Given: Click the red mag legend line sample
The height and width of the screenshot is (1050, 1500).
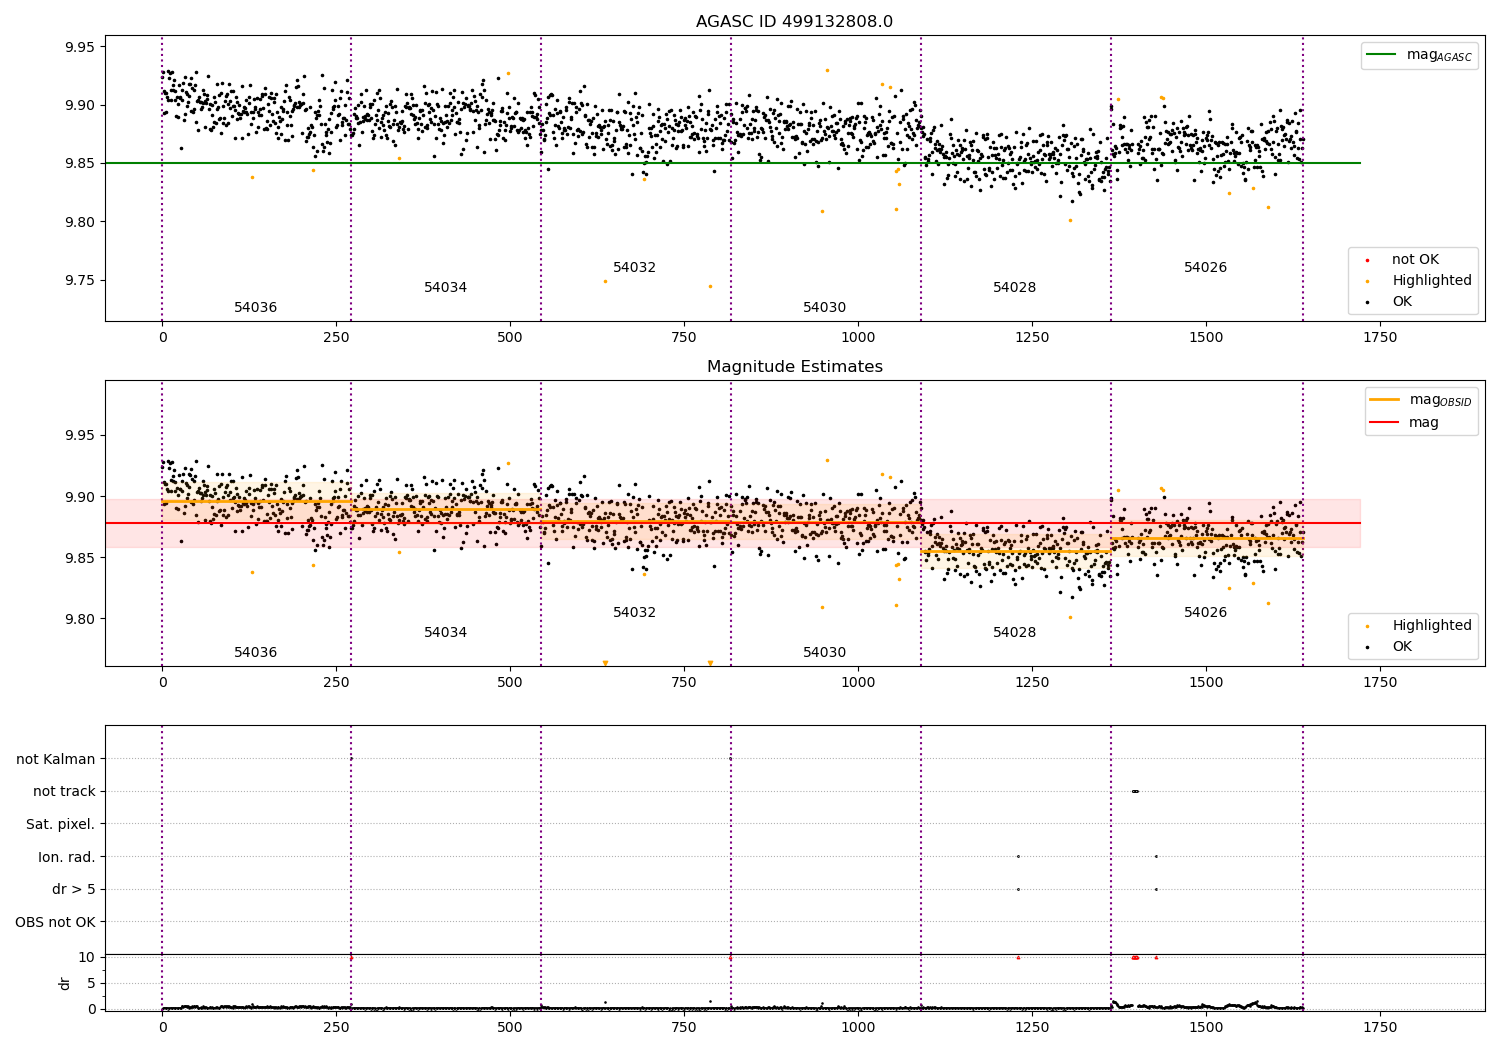Looking at the screenshot, I should 1384,423.
